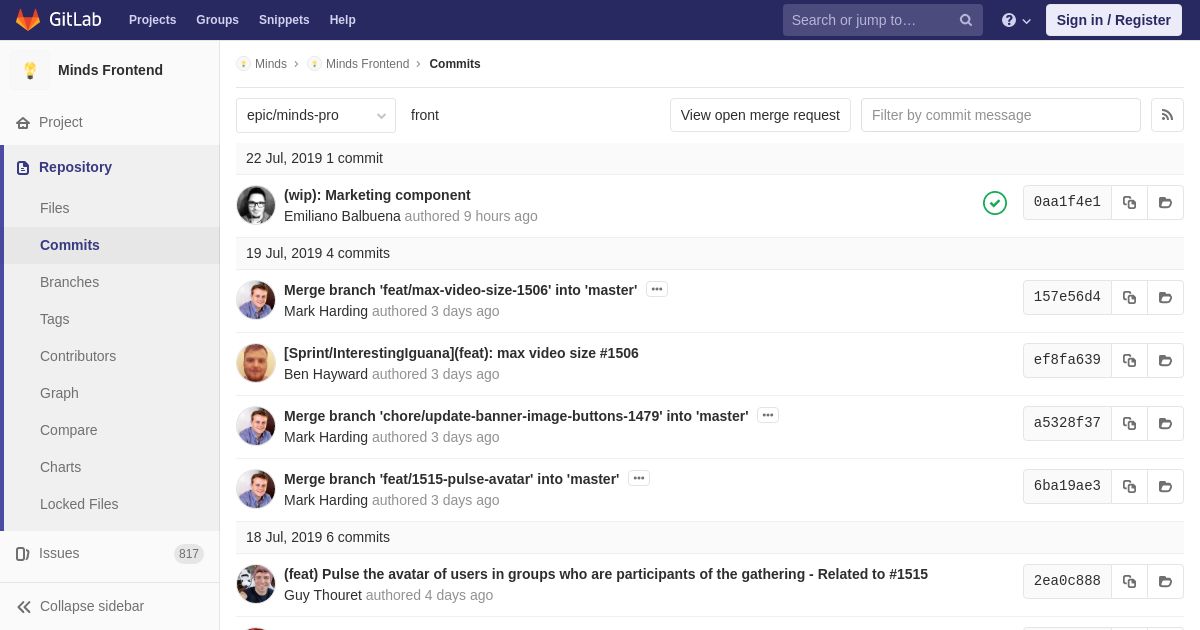The height and width of the screenshot is (630, 1200).
Task: Browse files at commit a5328f37
Action: 1165,423
